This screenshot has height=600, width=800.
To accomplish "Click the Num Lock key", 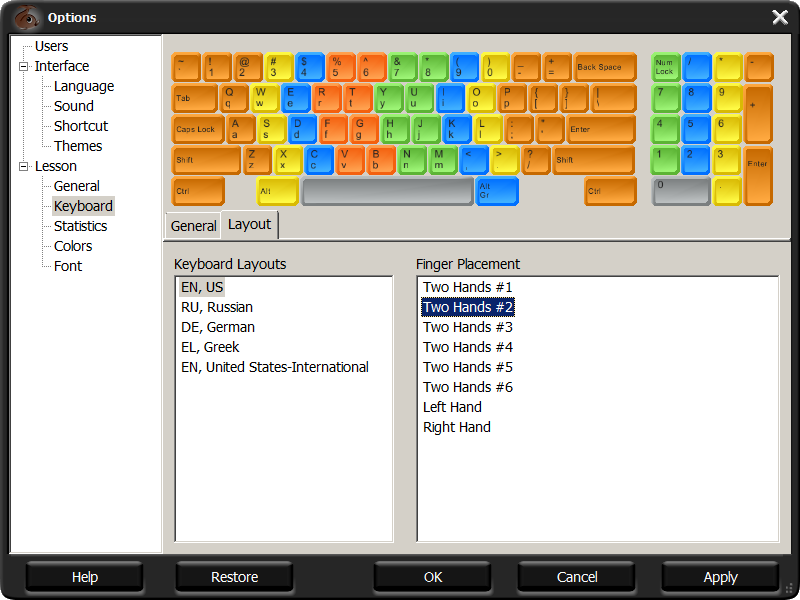I will pos(665,67).
